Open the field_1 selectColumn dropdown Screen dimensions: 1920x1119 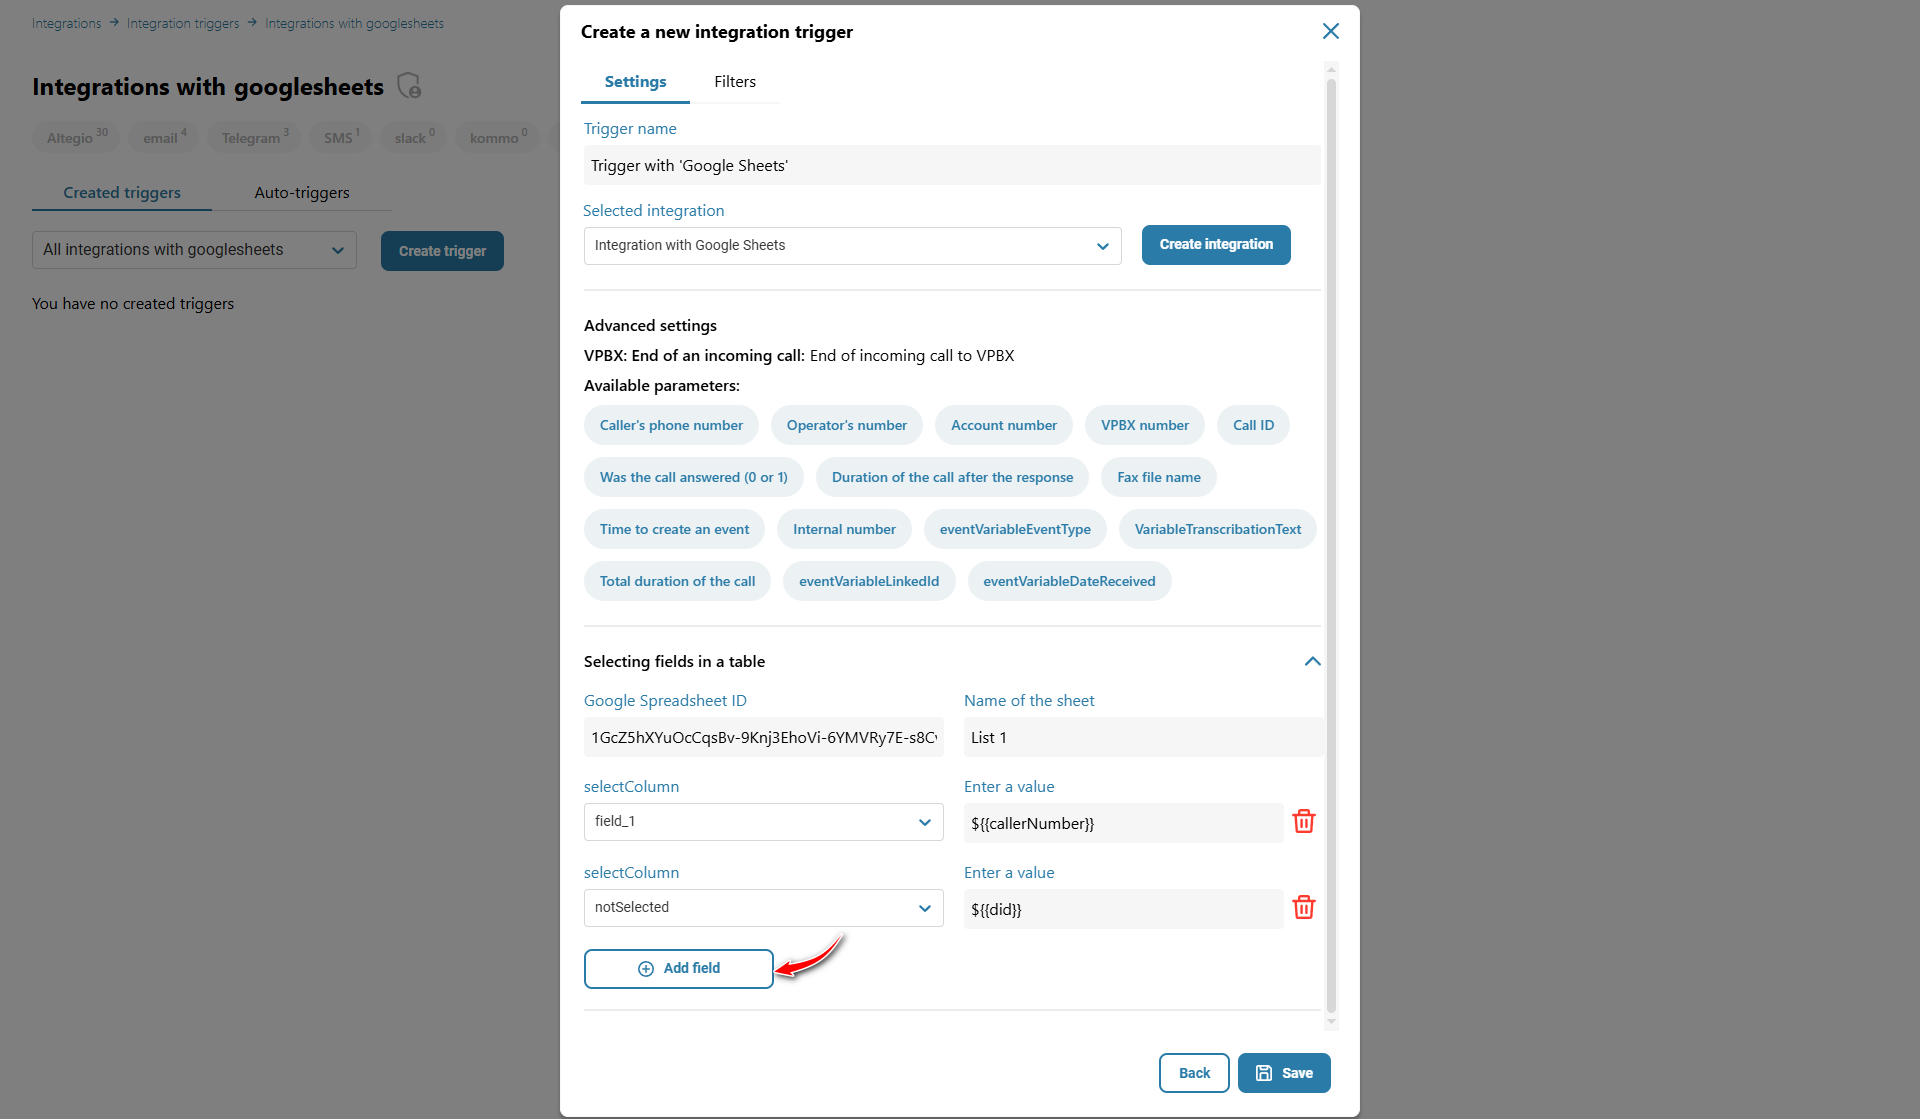(x=763, y=822)
